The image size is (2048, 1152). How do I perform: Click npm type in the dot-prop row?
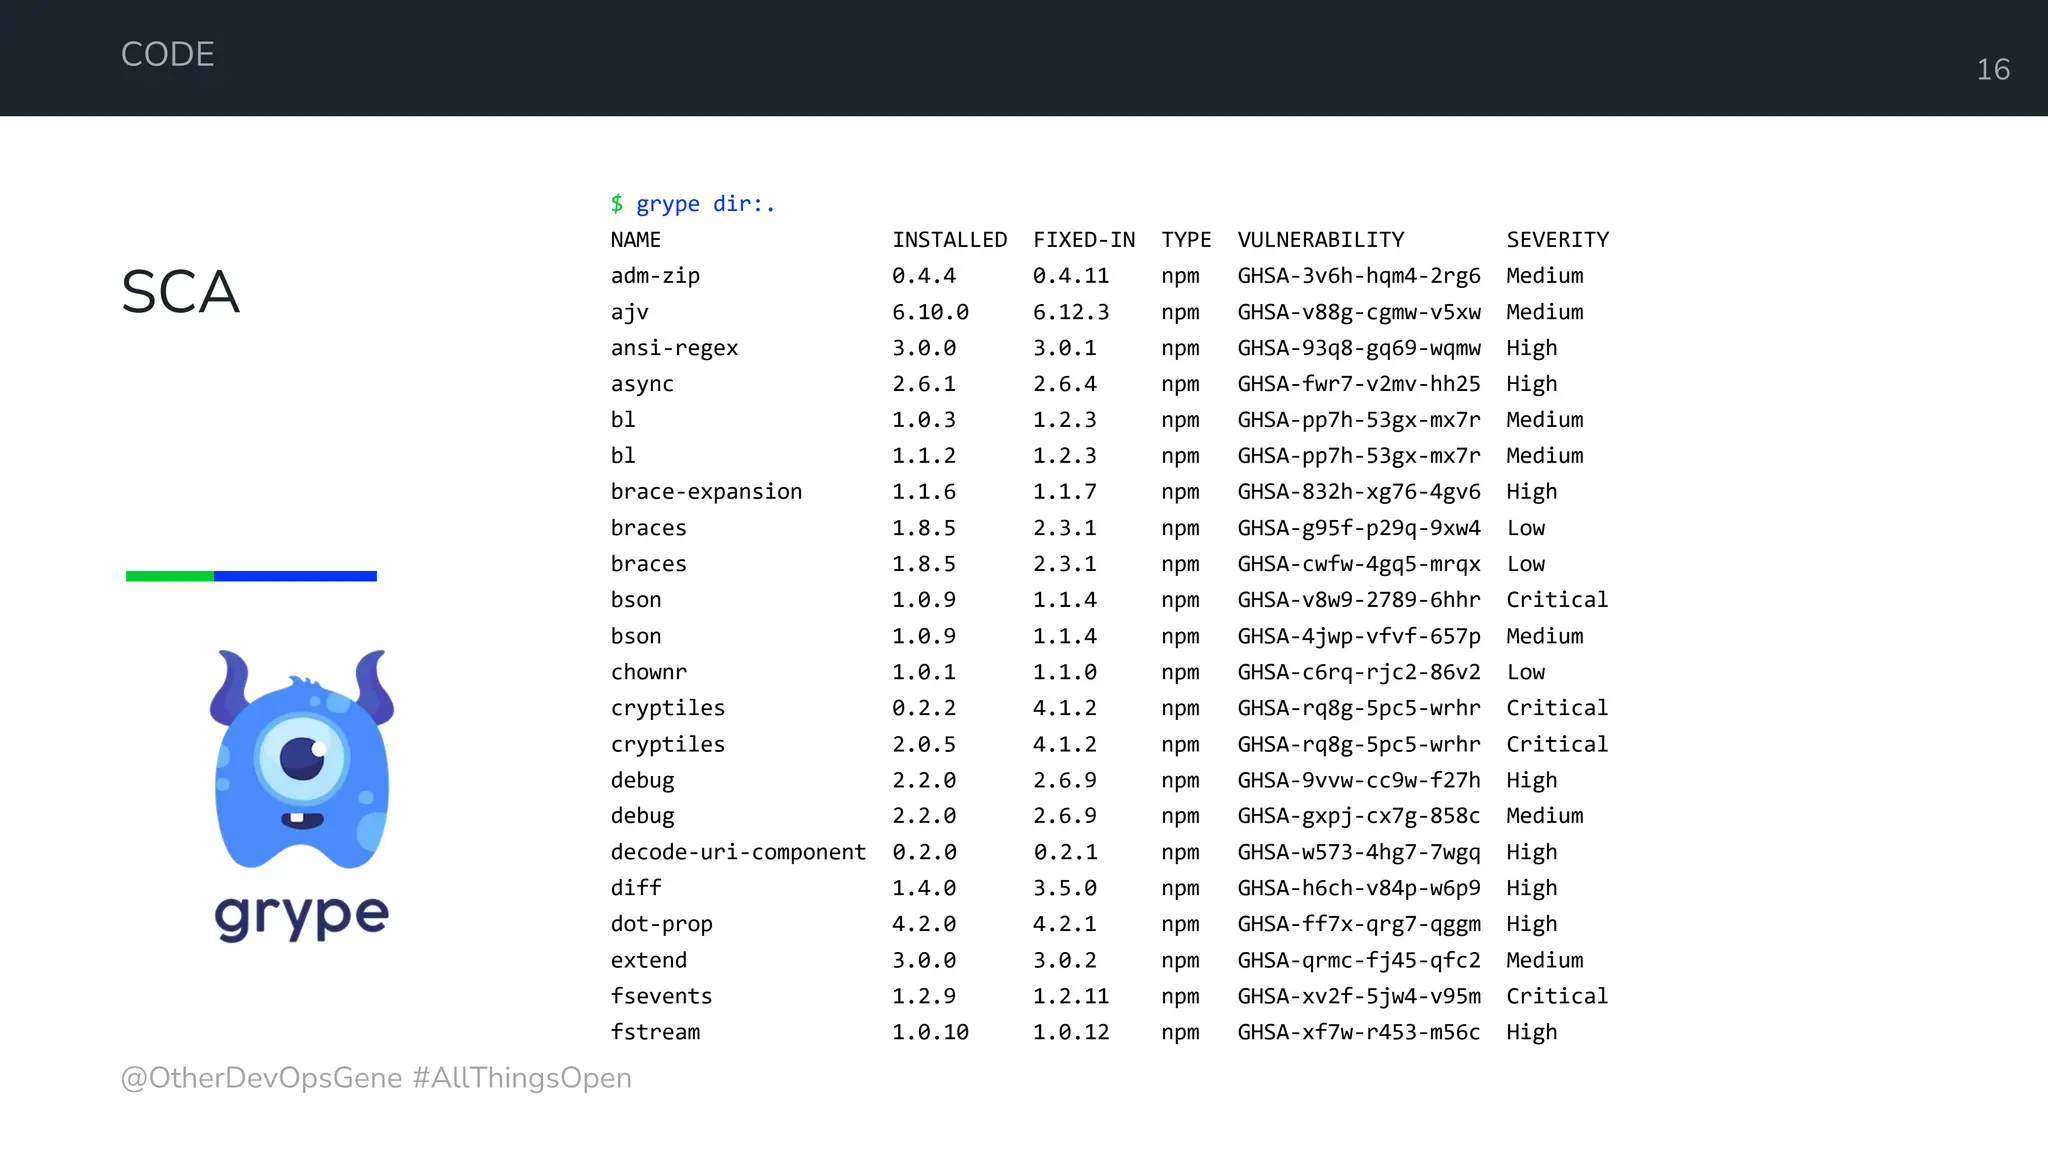coord(1180,924)
